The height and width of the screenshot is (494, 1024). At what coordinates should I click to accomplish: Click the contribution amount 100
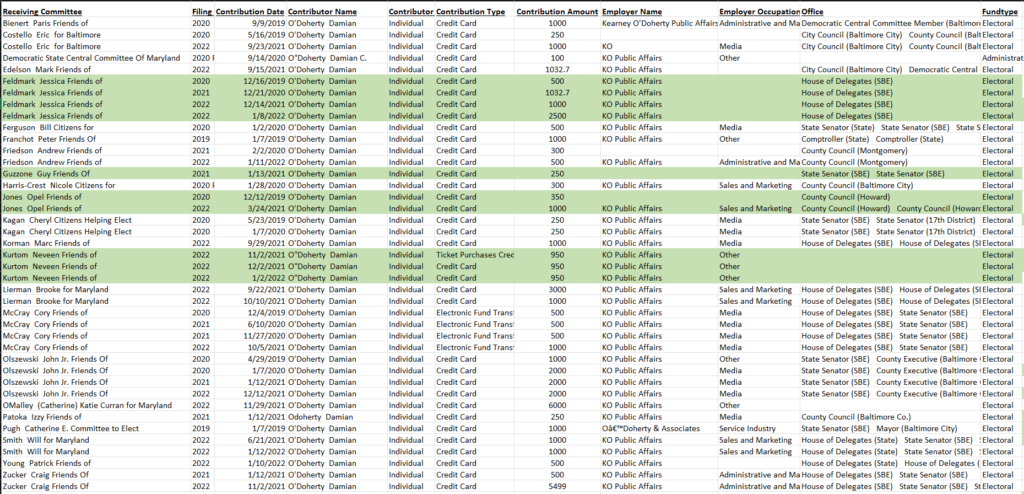point(557,58)
